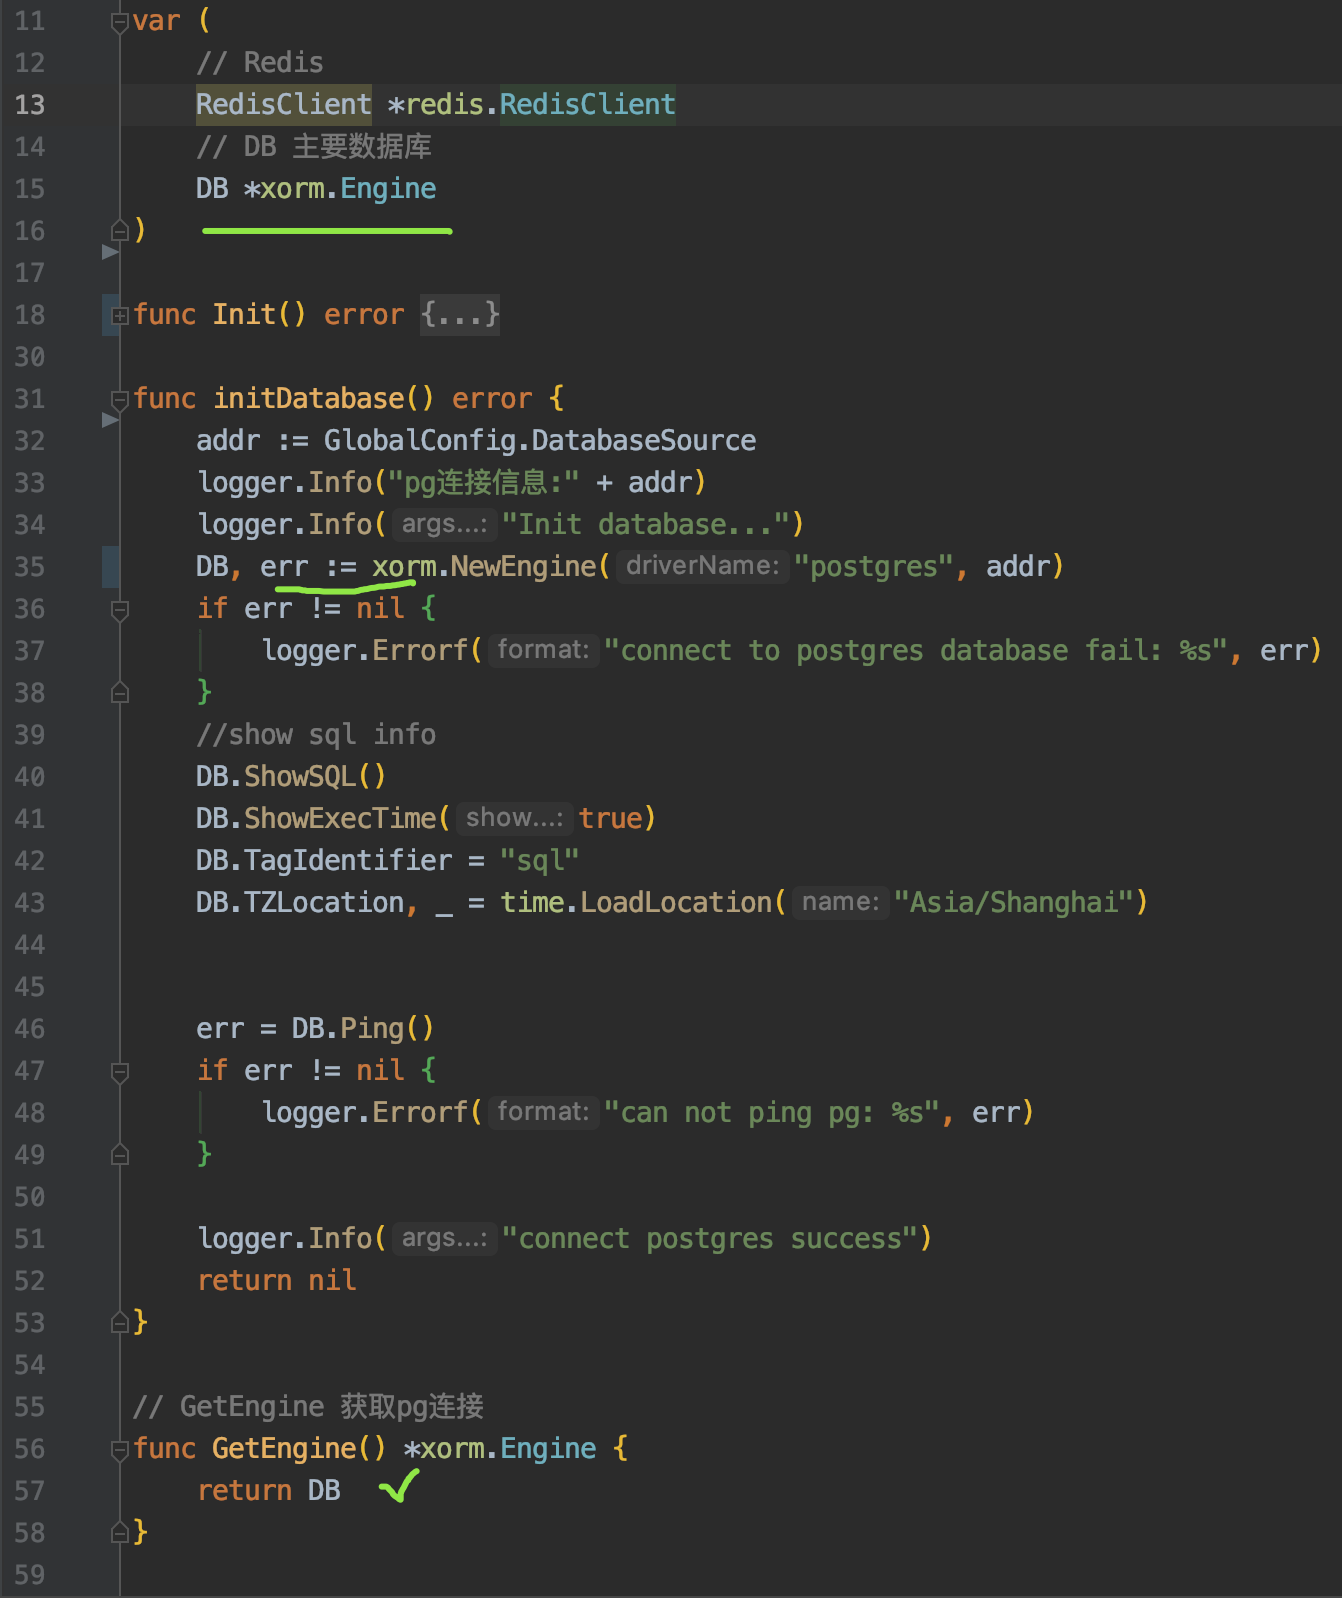Click the '// Redis' comment

(x=260, y=63)
